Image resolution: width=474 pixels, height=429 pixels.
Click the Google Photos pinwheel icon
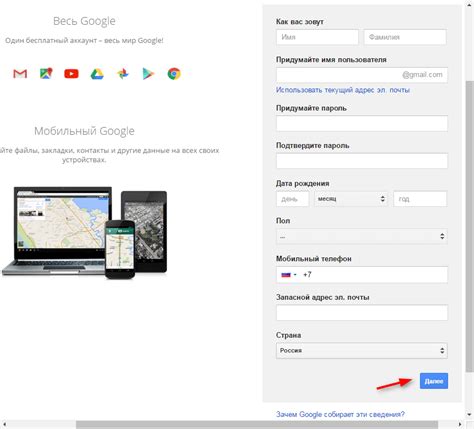pos(123,74)
